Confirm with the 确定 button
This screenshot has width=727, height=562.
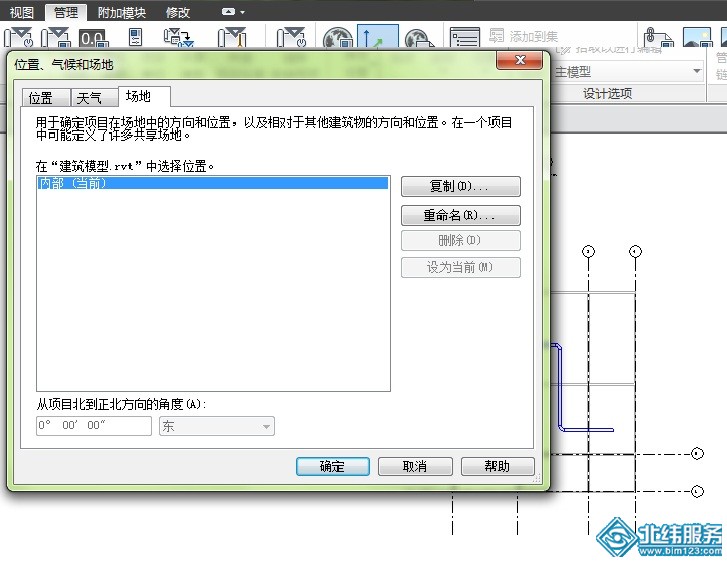point(333,466)
